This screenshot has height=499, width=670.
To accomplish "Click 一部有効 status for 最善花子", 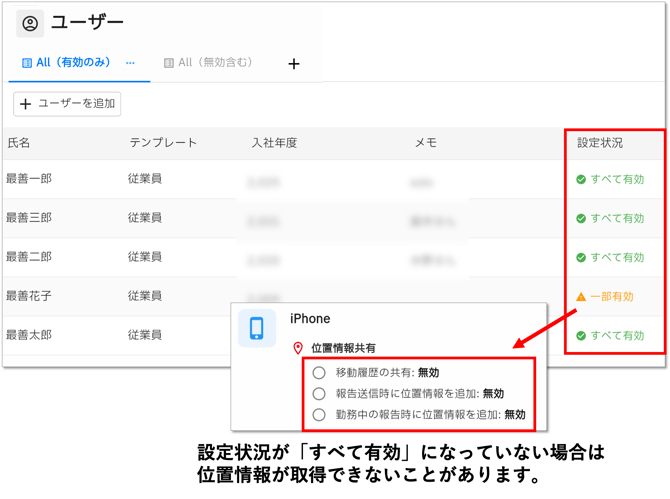I will tap(611, 297).
